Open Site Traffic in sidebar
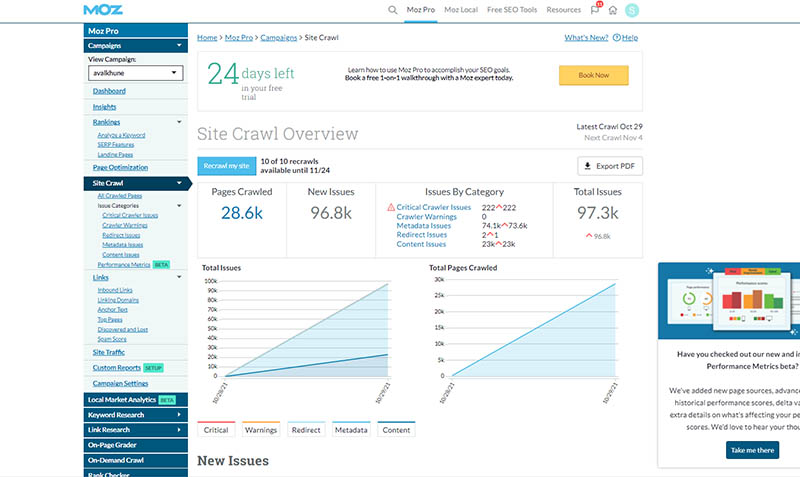The image size is (800, 477). point(109,352)
